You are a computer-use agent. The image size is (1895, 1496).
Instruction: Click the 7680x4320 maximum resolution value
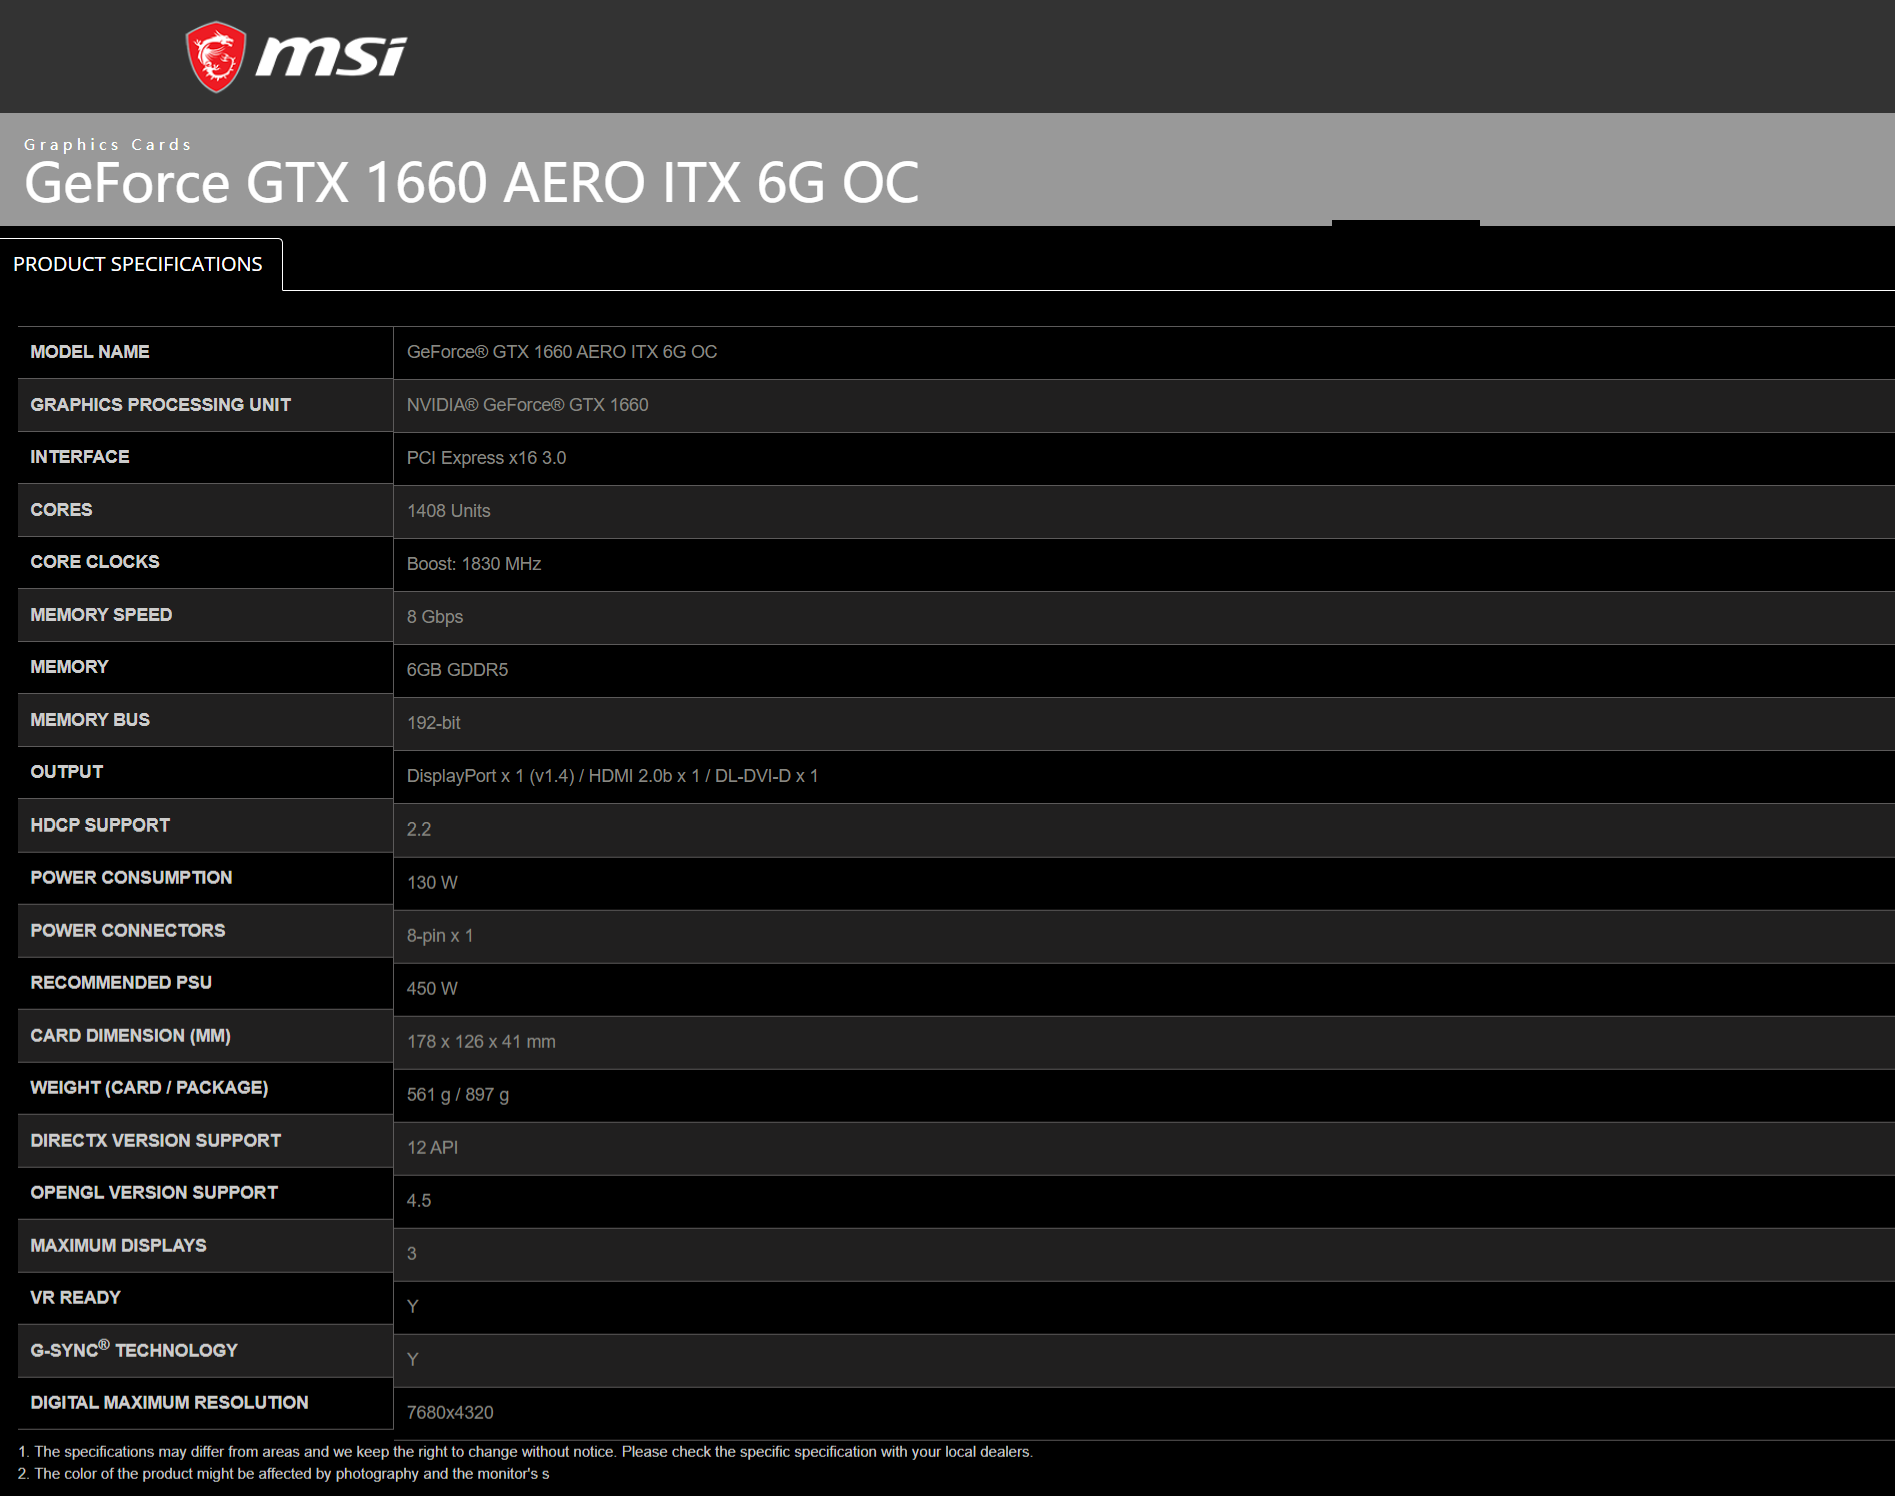(450, 1412)
